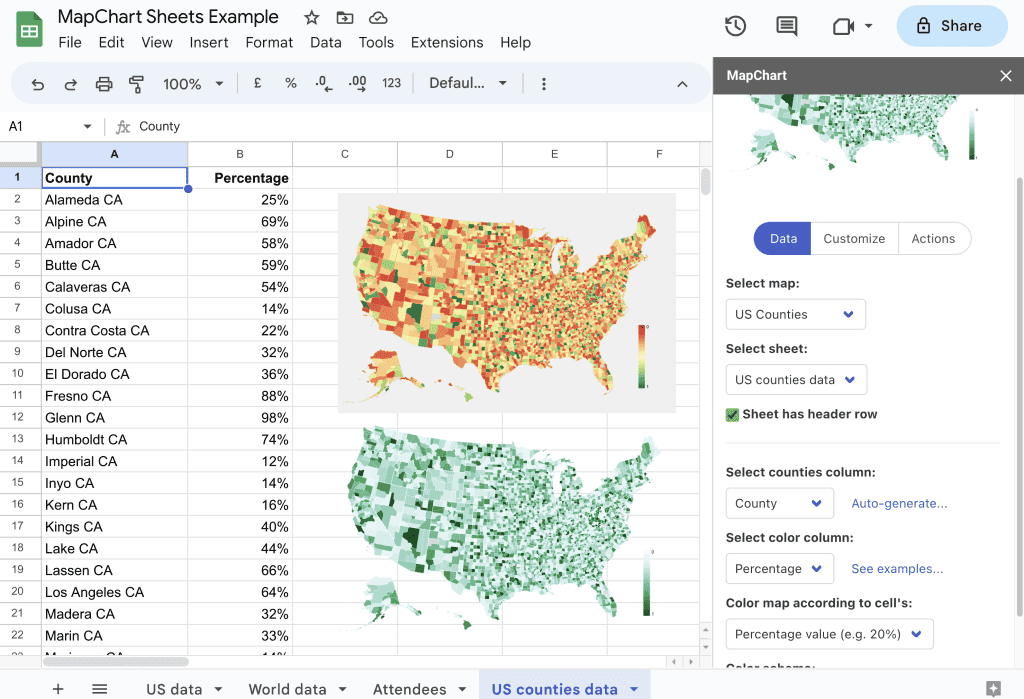Open the three-dot more toolbar options
The image size is (1024, 699).
(x=543, y=84)
